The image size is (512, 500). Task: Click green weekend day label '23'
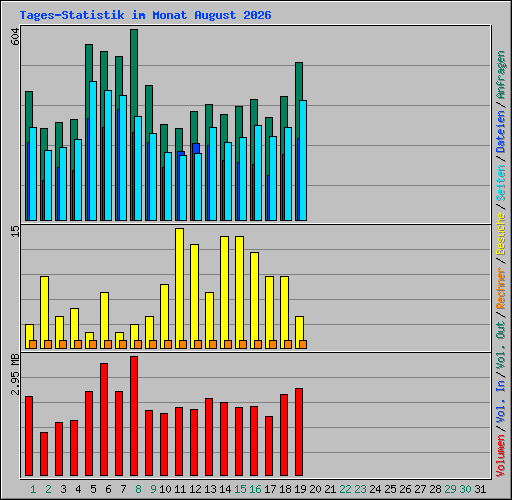click(360, 489)
